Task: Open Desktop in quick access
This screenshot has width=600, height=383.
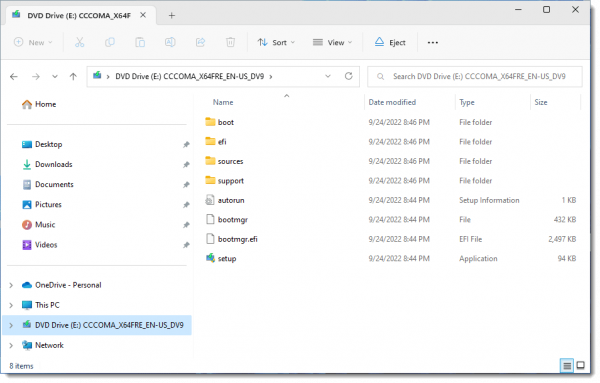Action: (x=42, y=144)
